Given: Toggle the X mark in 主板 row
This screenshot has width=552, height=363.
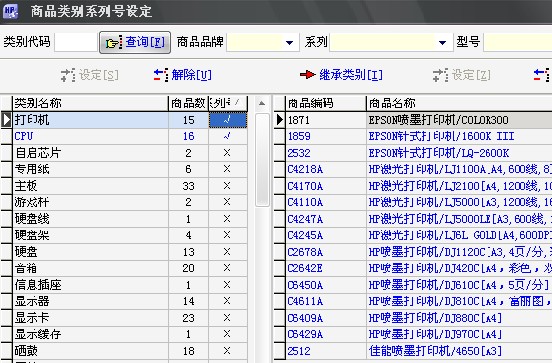Looking at the screenshot, I should point(228,186).
